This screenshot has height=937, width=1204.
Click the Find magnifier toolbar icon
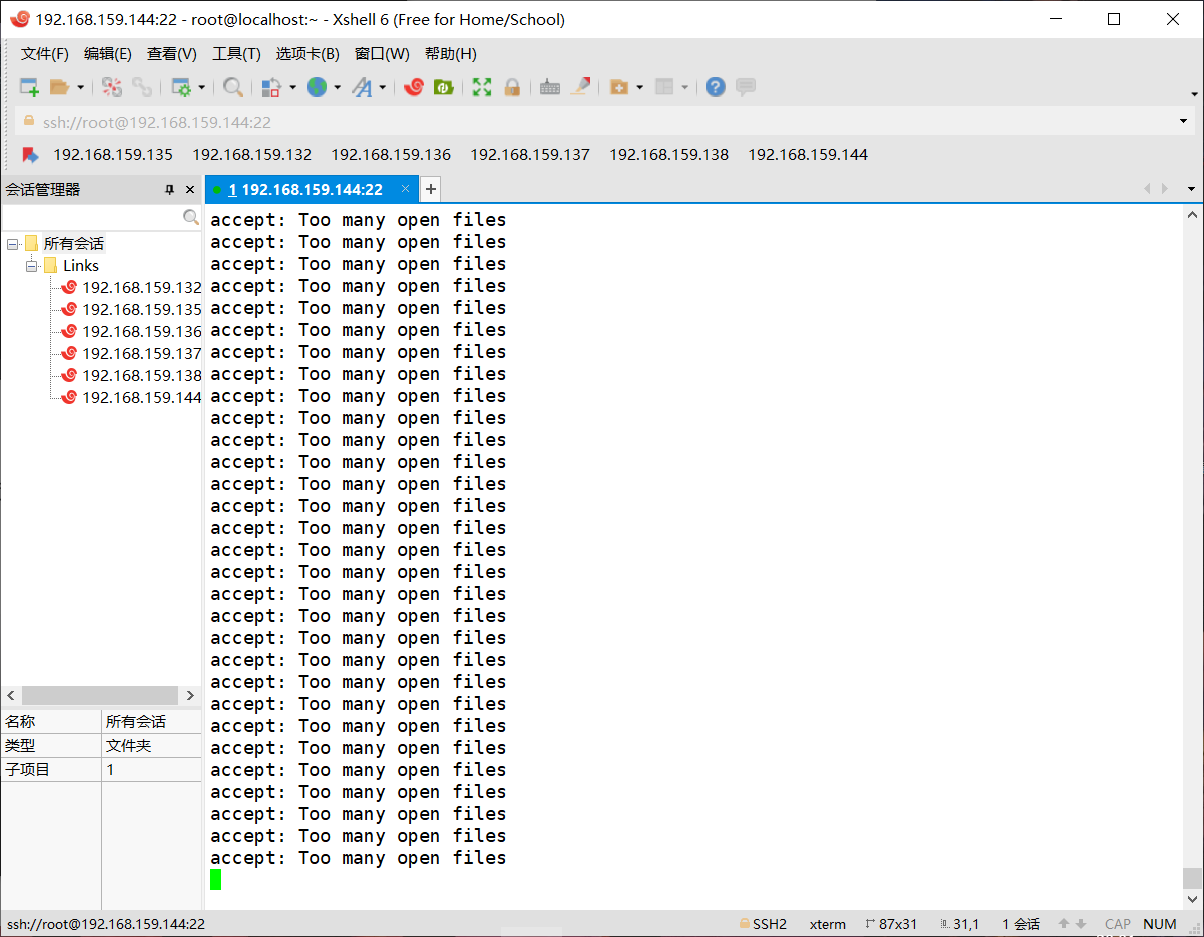tap(233, 87)
